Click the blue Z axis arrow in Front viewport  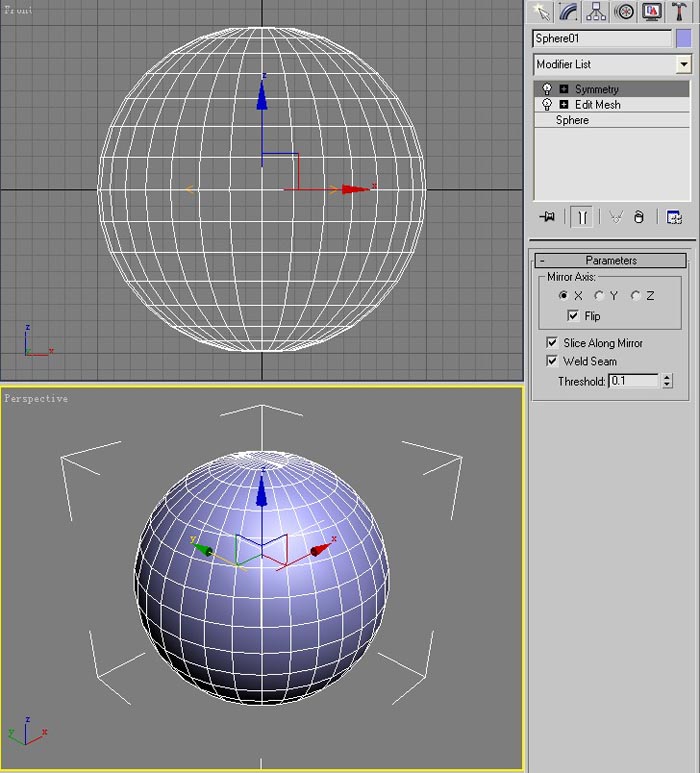262,95
